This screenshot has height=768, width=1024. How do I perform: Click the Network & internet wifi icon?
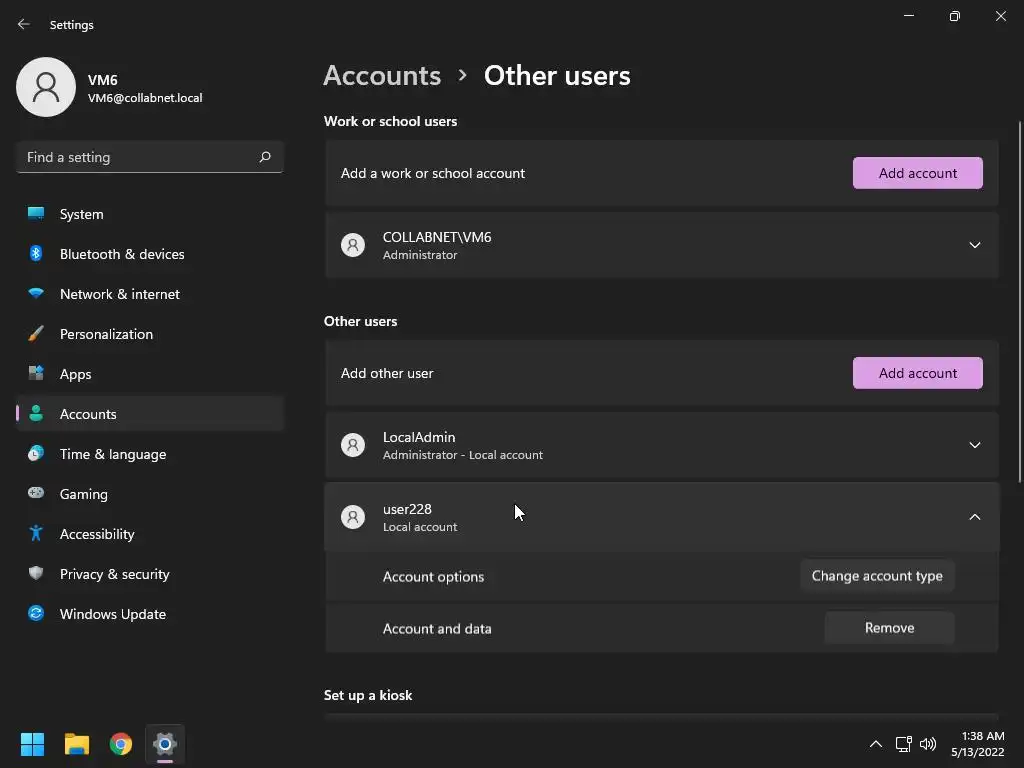coord(36,294)
